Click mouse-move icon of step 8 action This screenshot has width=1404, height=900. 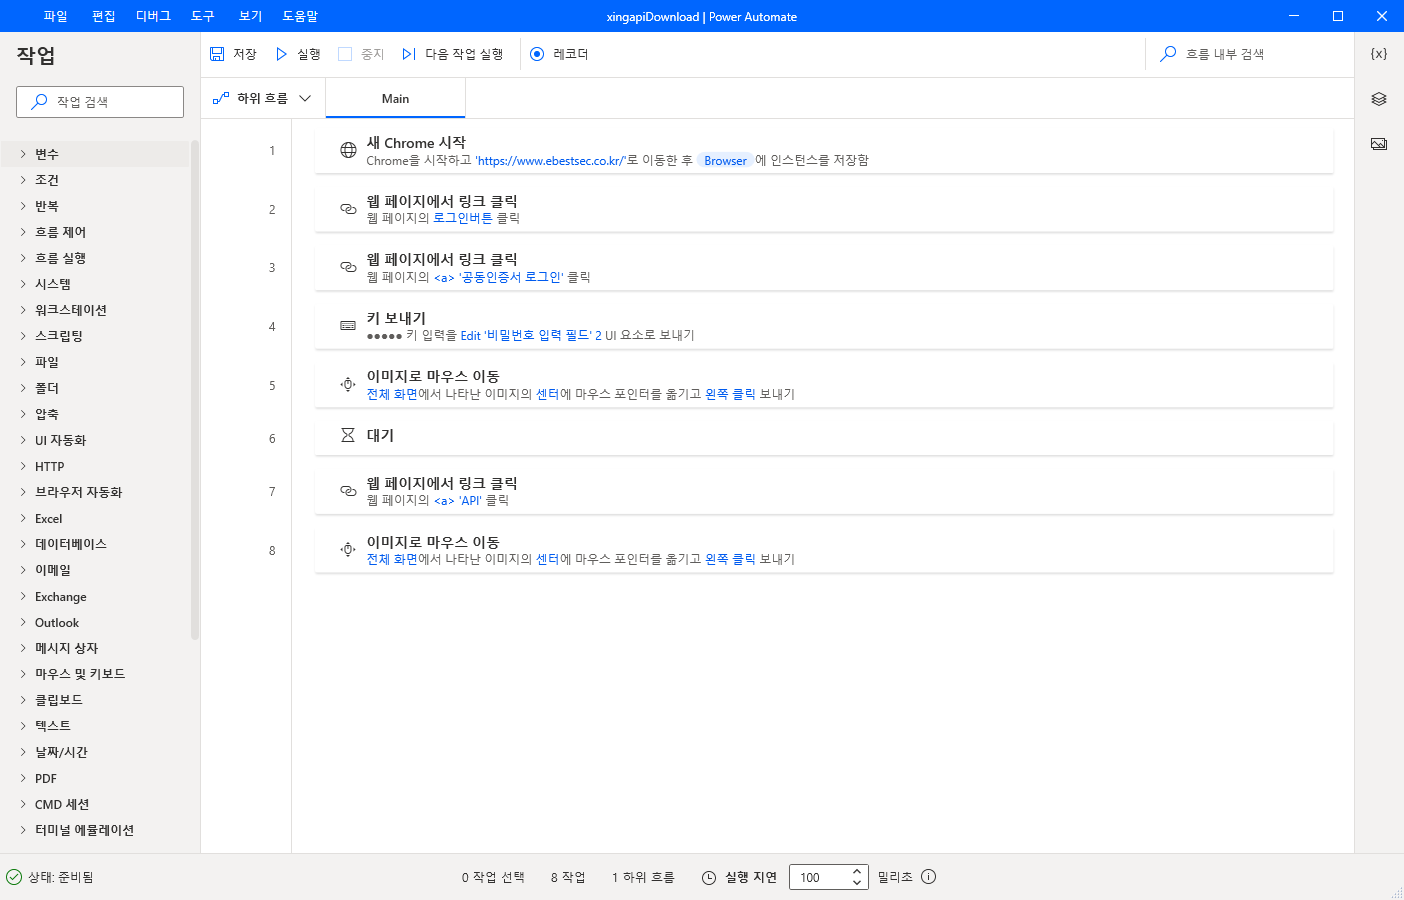click(x=348, y=549)
